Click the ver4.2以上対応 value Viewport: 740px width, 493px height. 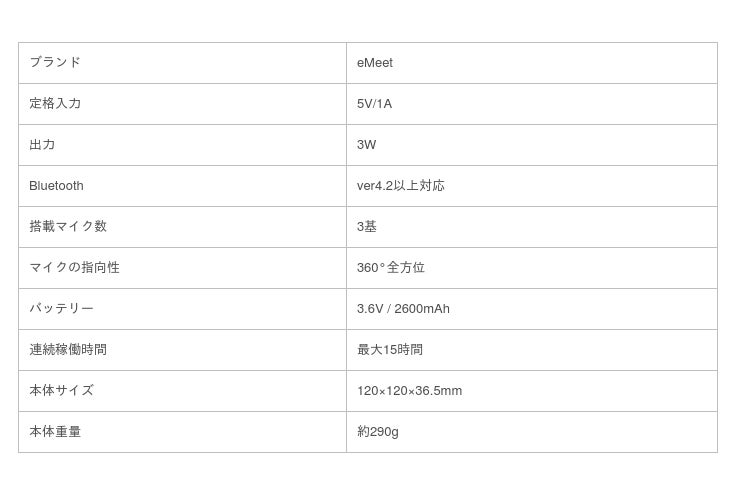pyautogui.click(x=400, y=186)
